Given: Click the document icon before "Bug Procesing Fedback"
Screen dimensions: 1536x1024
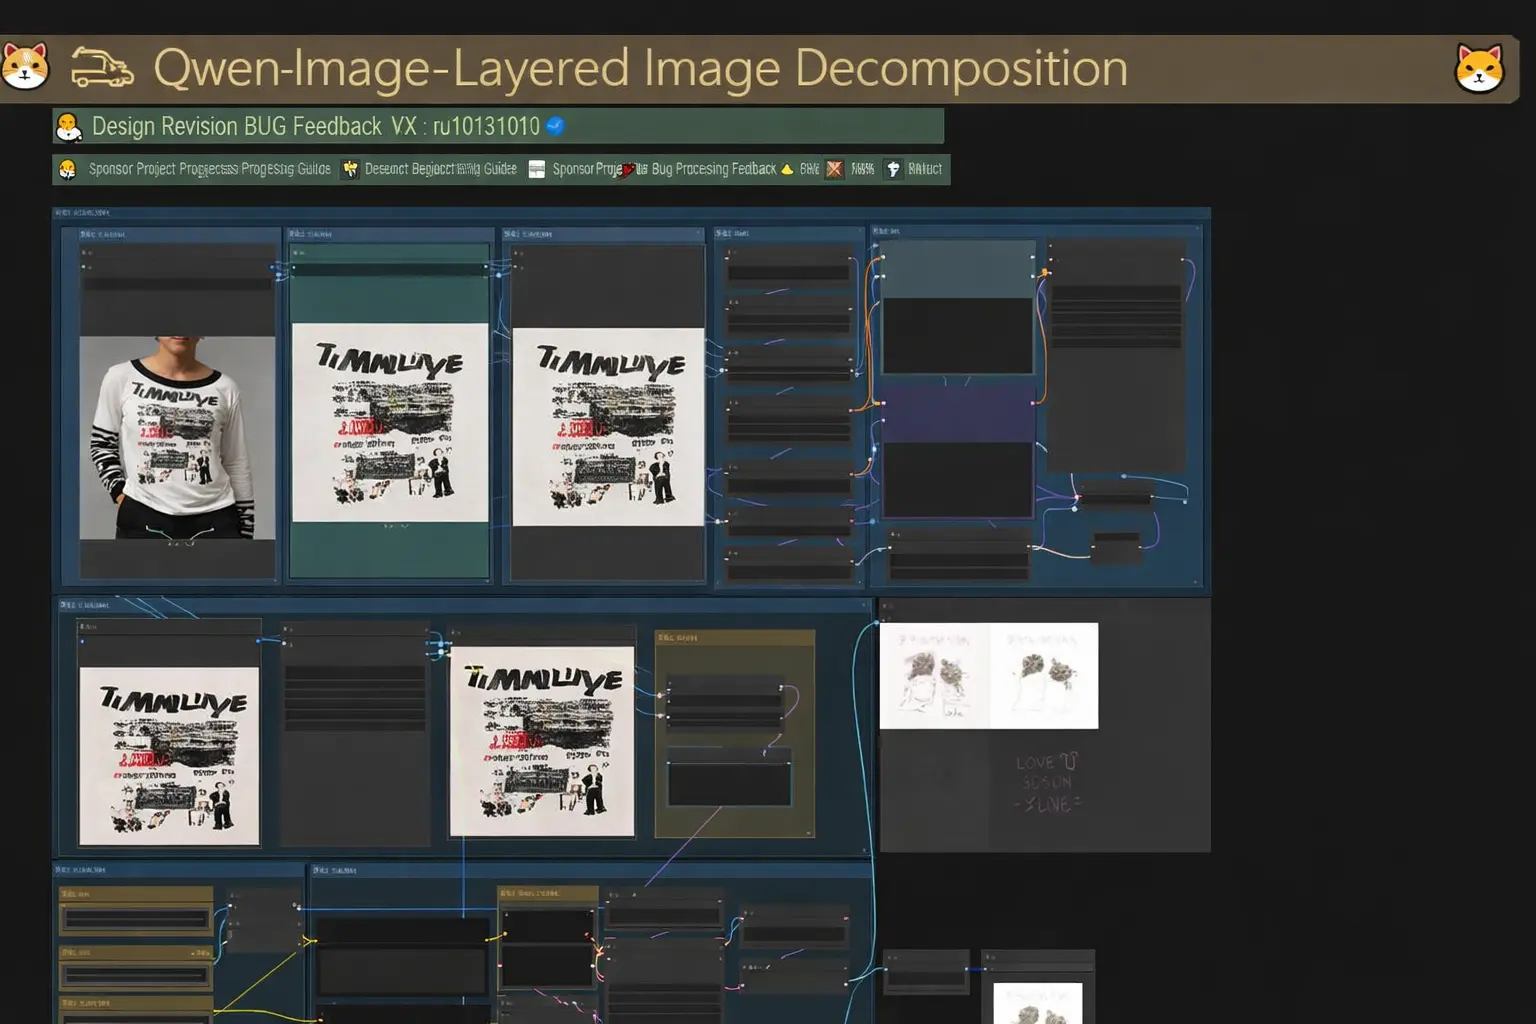Looking at the screenshot, I should coord(537,169).
